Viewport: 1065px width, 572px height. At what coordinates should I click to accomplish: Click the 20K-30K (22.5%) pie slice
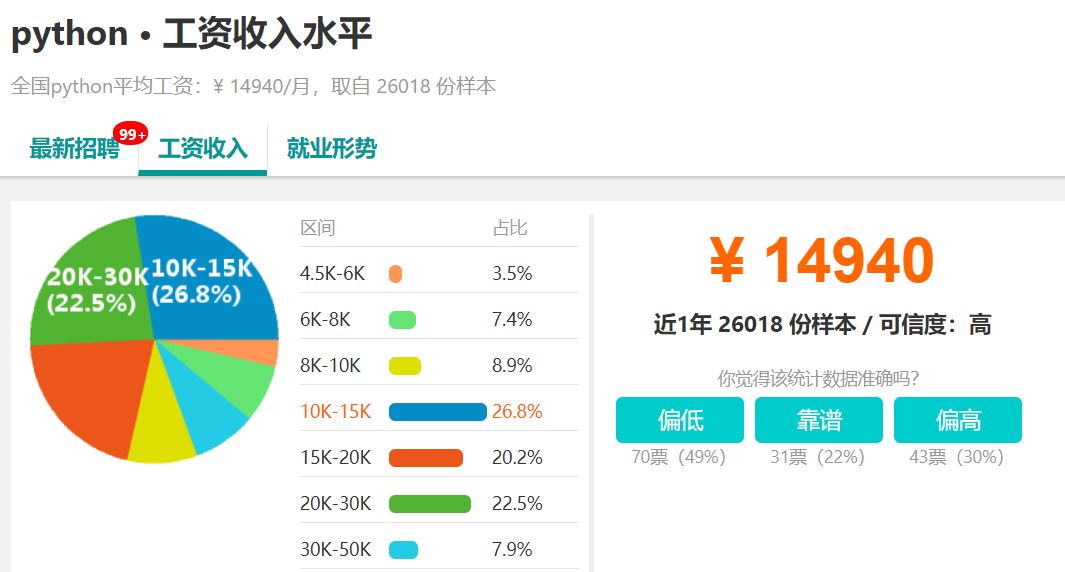92,285
